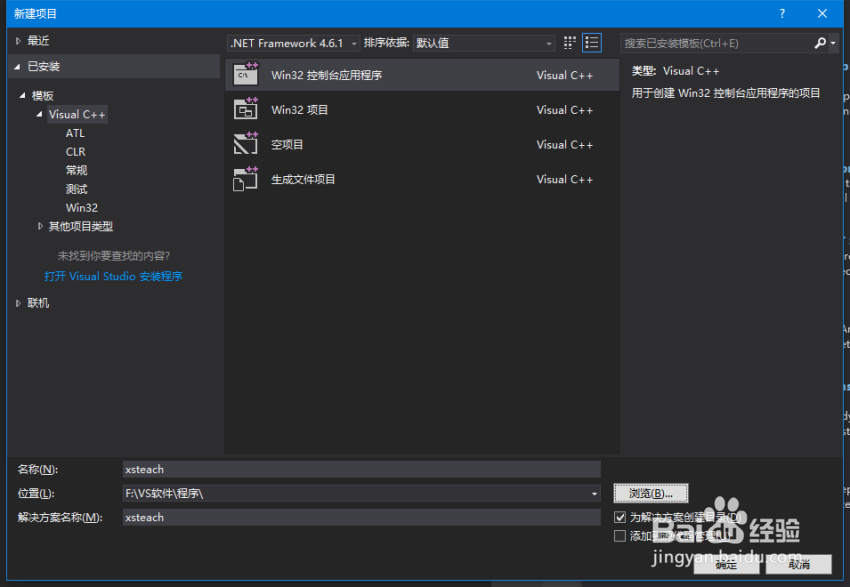Select Win32 控制台应用程序 template name
This screenshot has height=587, width=850.
coord(326,75)
